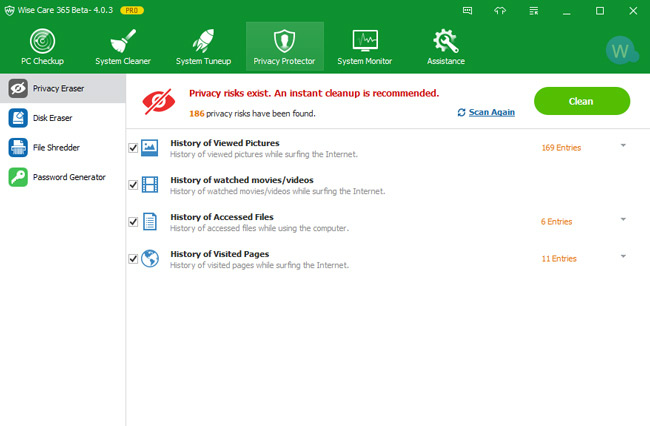Screen dimensions: 650x426
Task: Uncheck History of Visited Pages checkbox
Action: [x=133, y=259]
